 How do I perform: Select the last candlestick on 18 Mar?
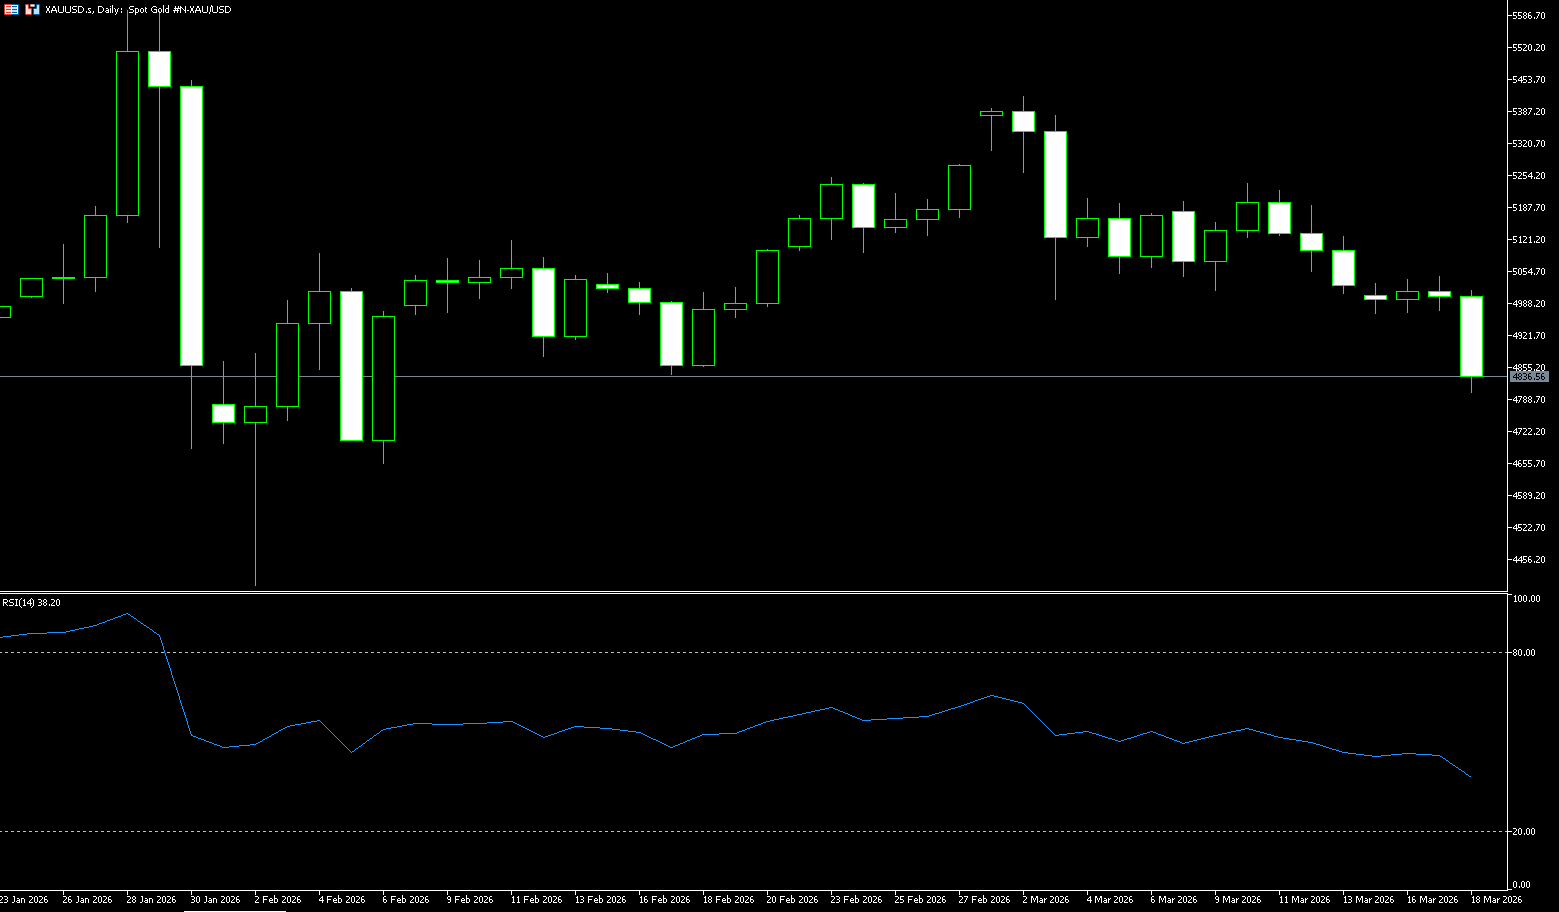coord(1471,336)
